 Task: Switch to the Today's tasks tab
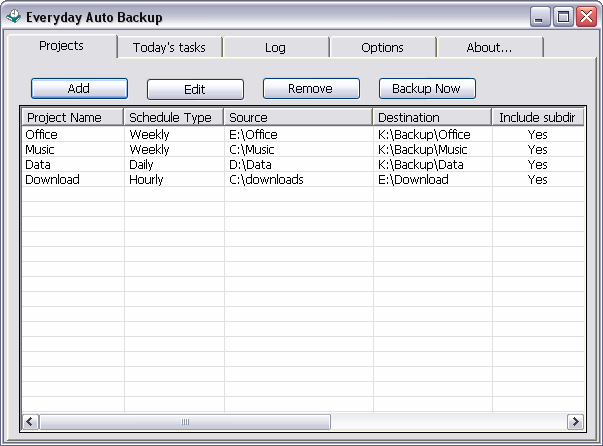(169, 47)
